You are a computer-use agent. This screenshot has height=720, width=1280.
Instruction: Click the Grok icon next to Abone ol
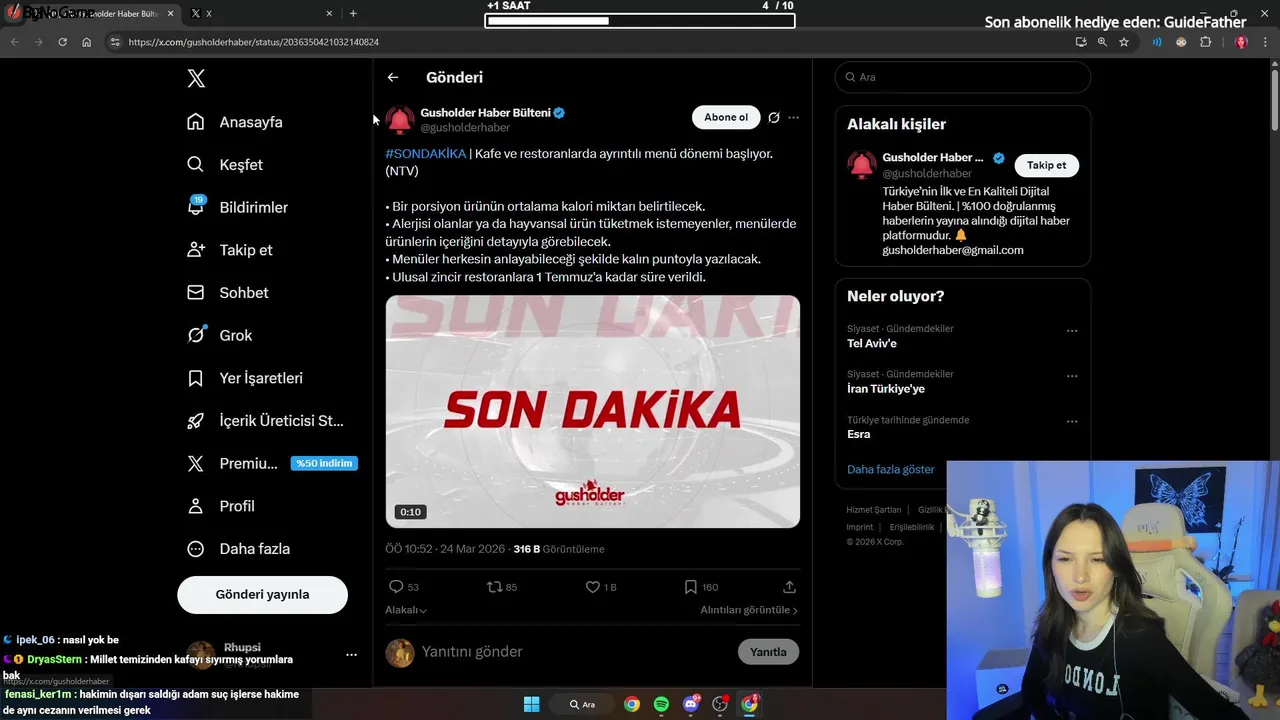pos(774,118)
